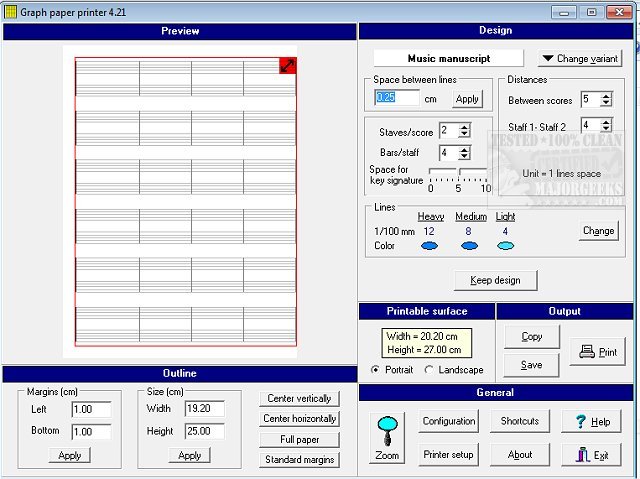Adjust the Between scores spinner arrows
This screenshot has height=479, width=640.
point(605,100)
